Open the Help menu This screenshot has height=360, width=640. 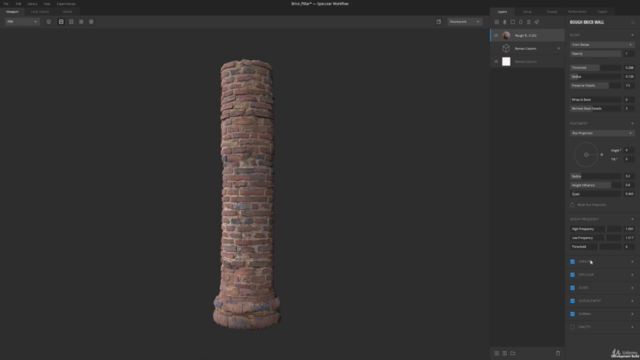point(47,4)
